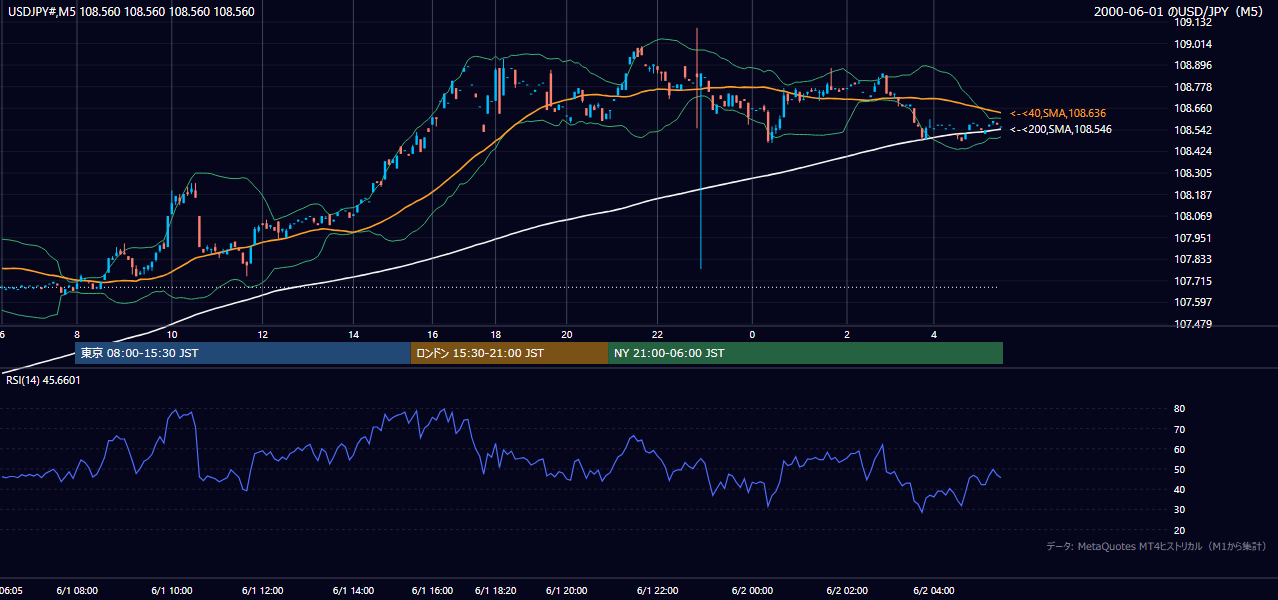Click price axis value 109.132
Viewport: 1278px width, 600px height.
point(1193,22)
